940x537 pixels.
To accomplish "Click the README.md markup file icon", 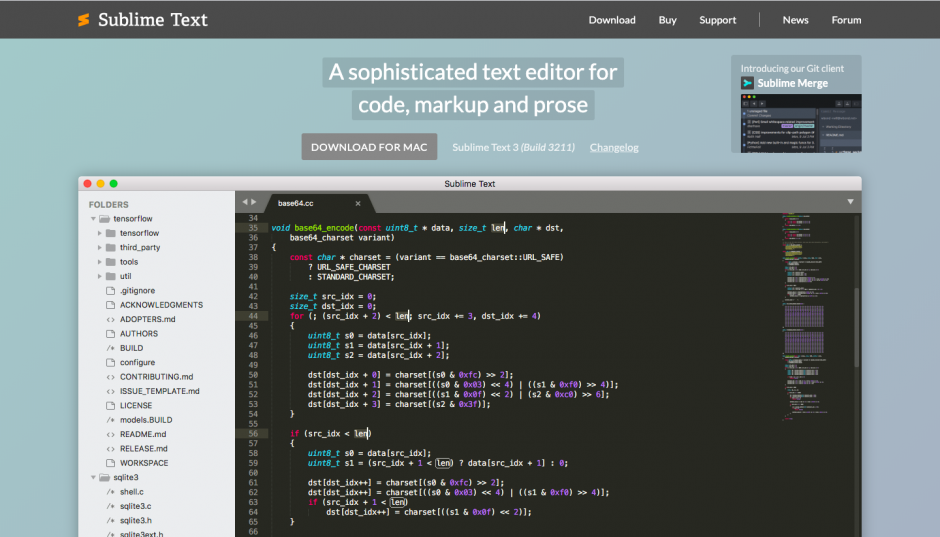I will (x=110, y=435).
